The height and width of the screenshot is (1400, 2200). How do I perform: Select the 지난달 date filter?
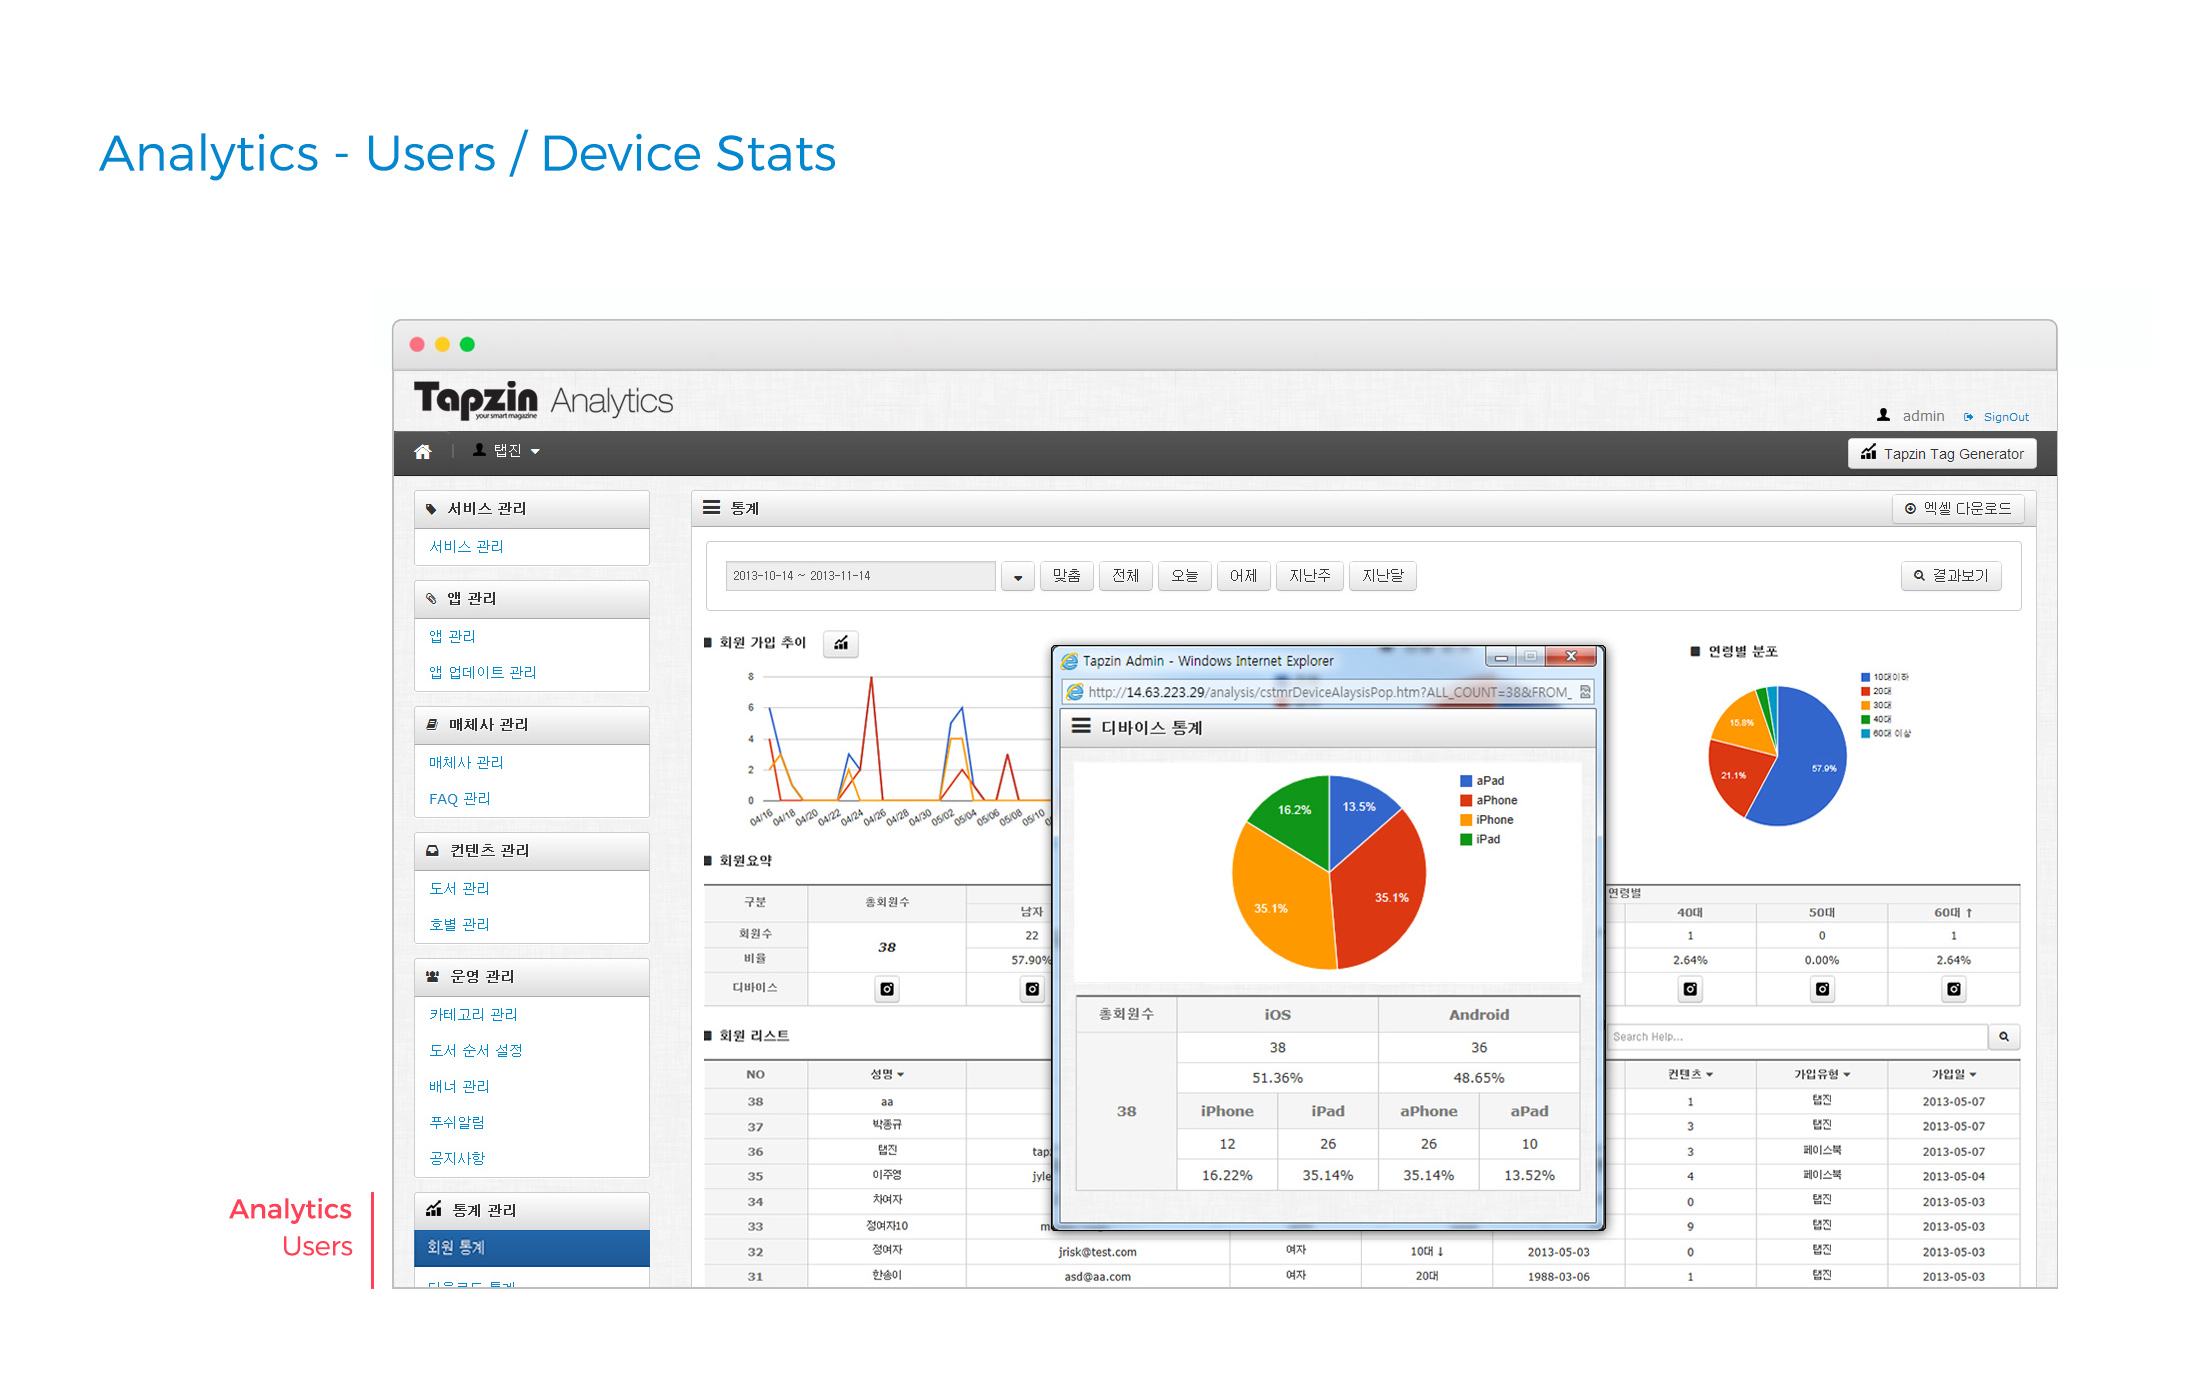[x=1382, y=576]
